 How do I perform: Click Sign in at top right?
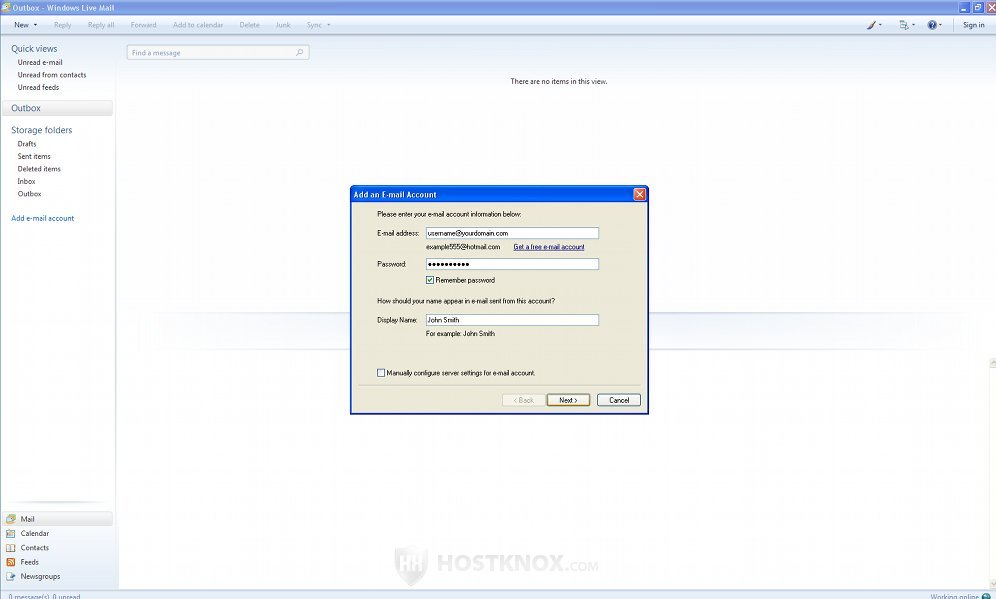click(x=973, y=25)
